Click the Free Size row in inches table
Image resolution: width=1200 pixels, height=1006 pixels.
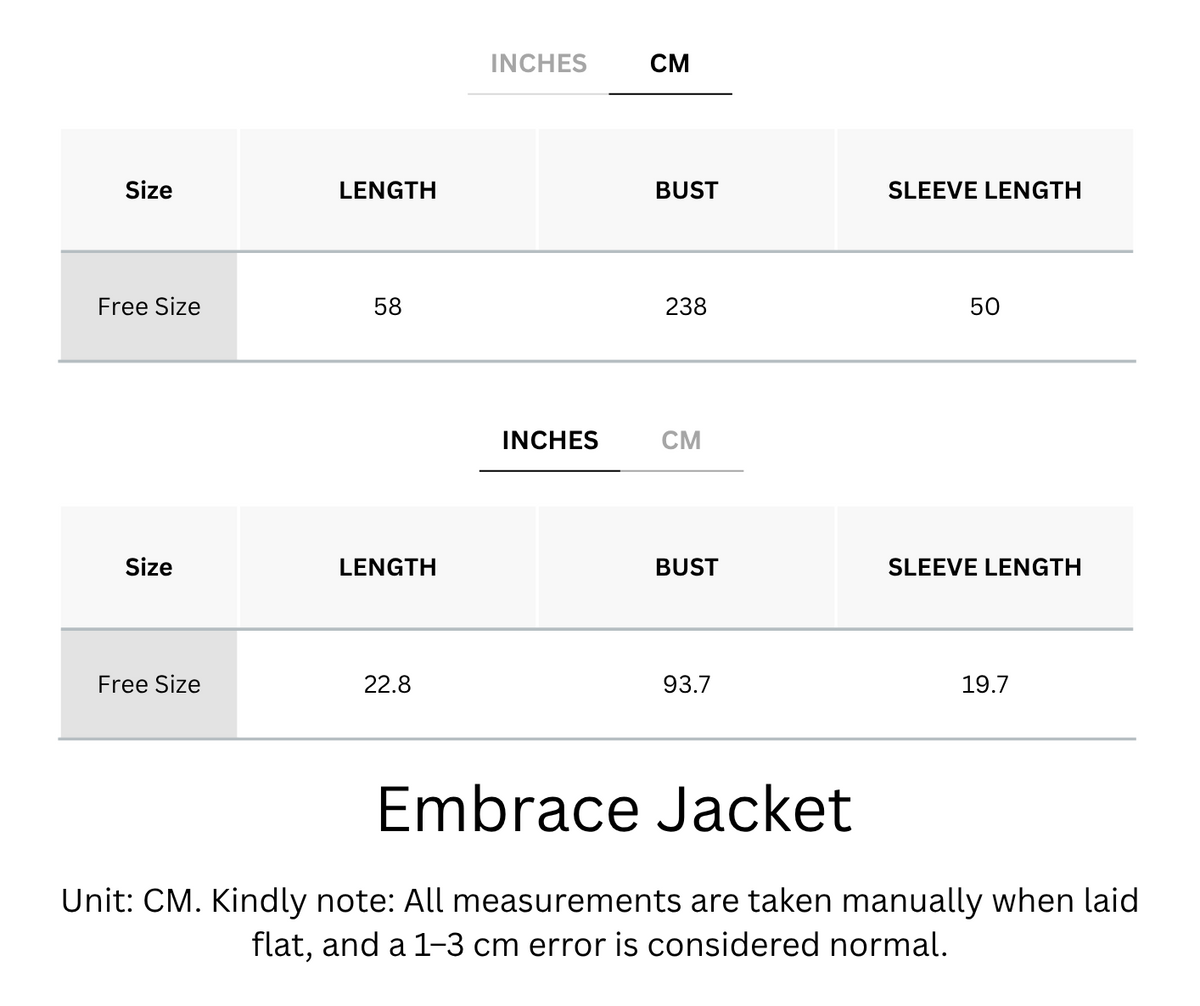[597, 684]
